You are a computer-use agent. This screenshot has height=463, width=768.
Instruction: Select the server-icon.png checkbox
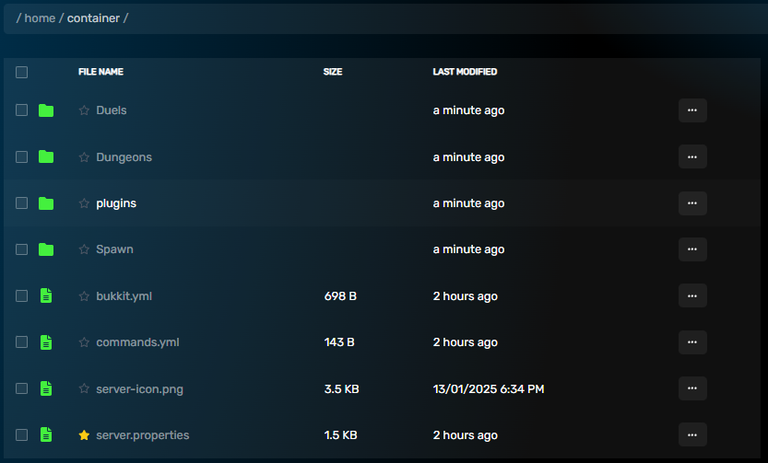coord(22,389)
